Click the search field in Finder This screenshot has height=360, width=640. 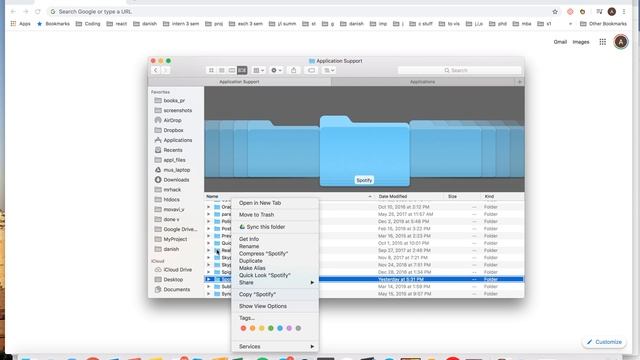click(459, 70)
